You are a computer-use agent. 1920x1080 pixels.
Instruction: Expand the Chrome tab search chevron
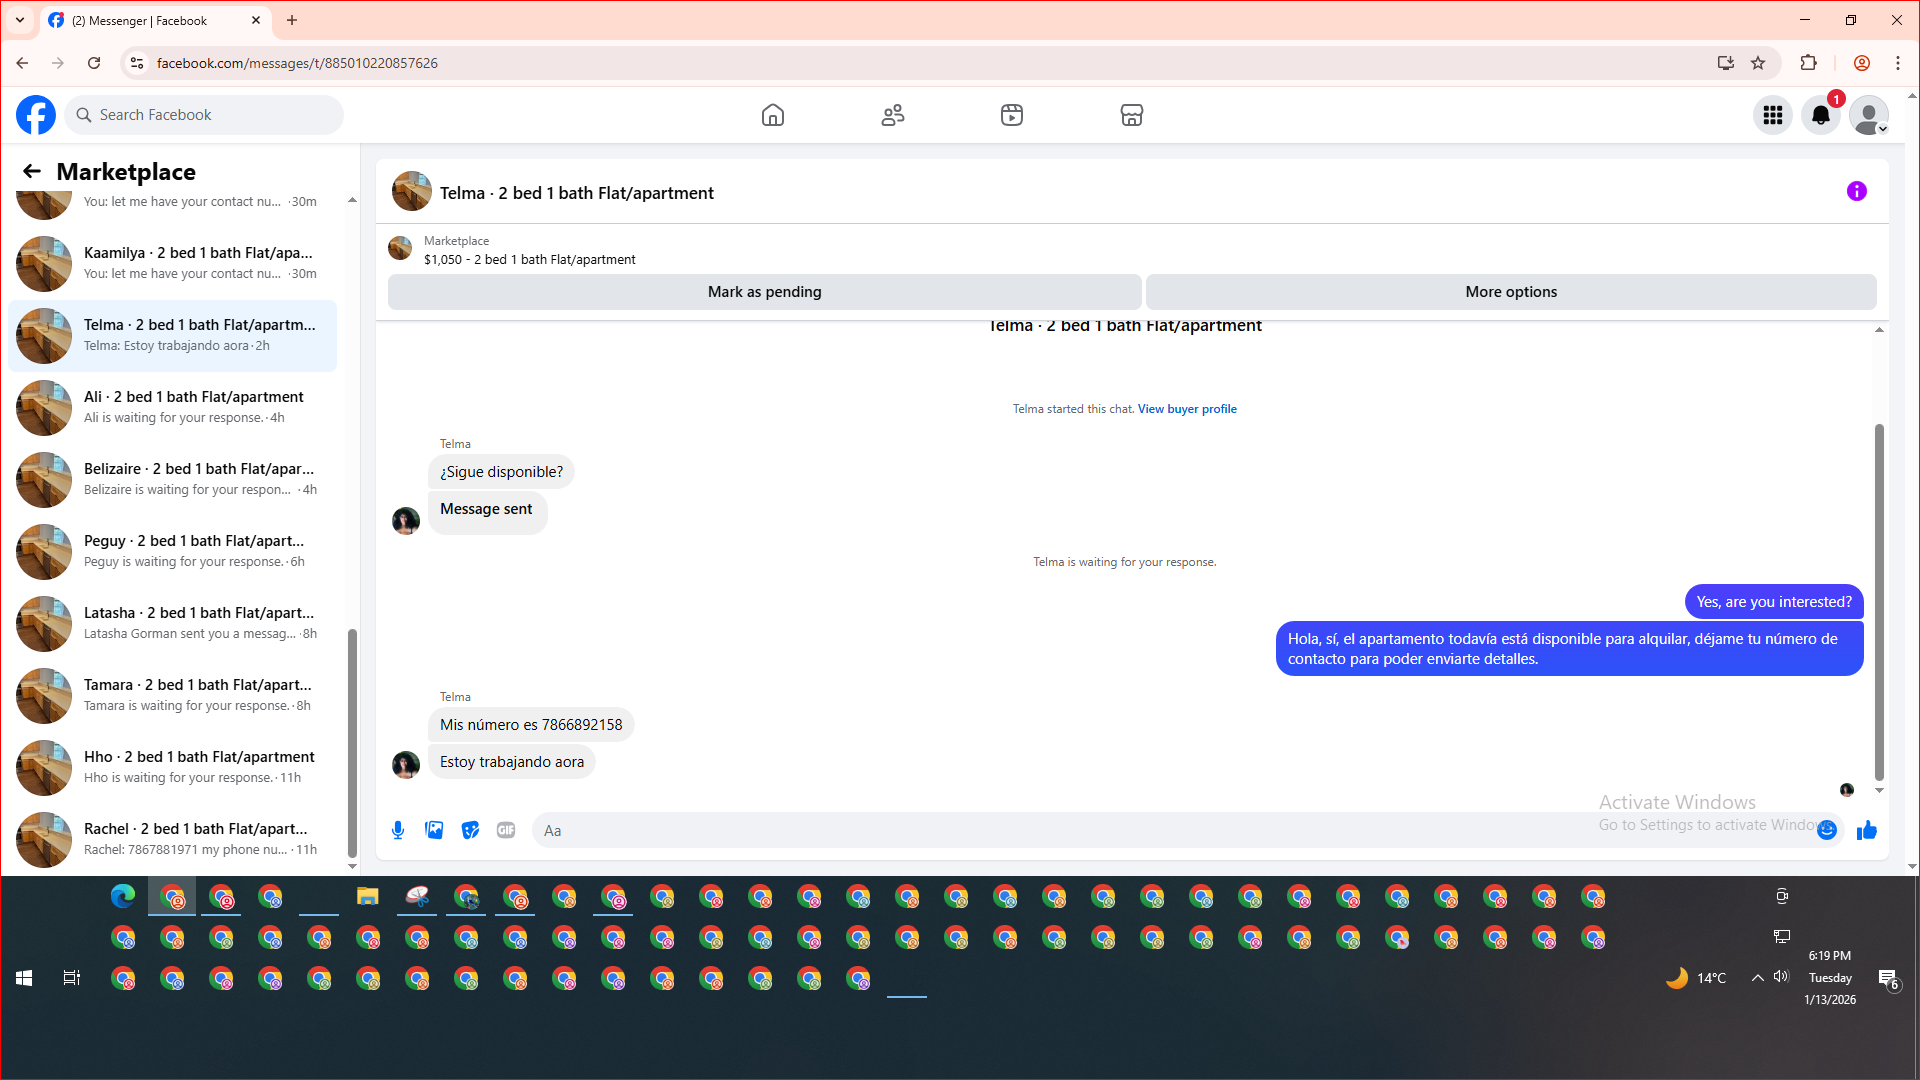click(x=19, y=20)
